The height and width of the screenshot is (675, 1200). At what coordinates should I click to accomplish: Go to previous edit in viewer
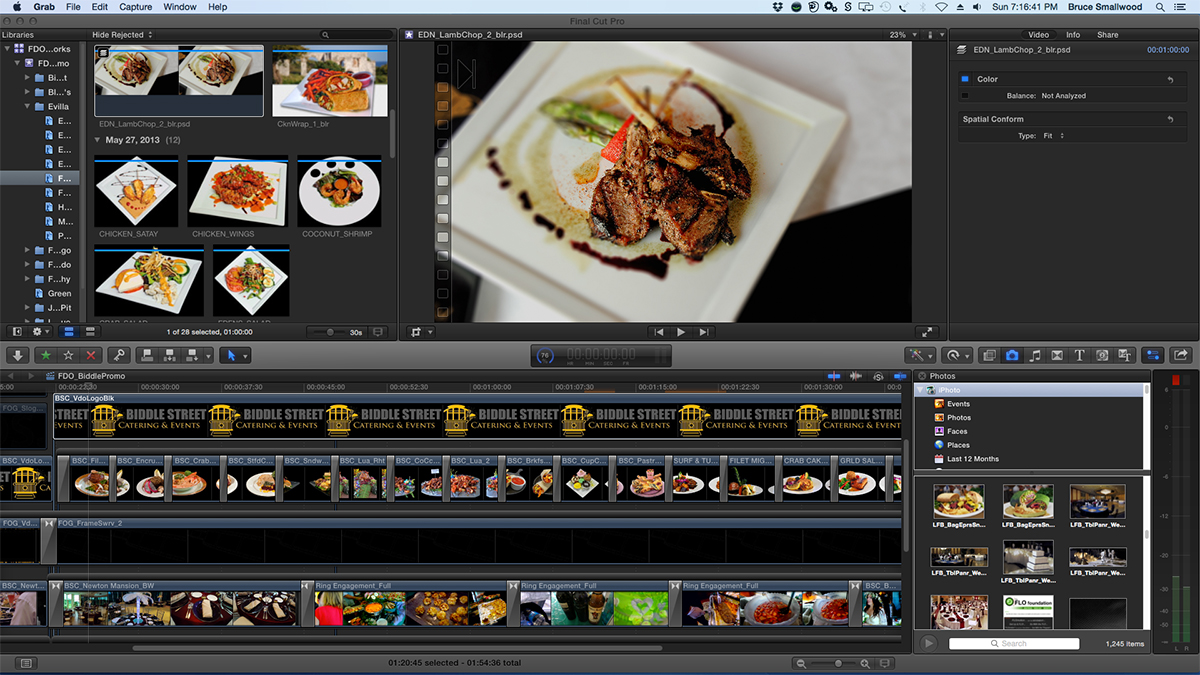pos(658,332)
